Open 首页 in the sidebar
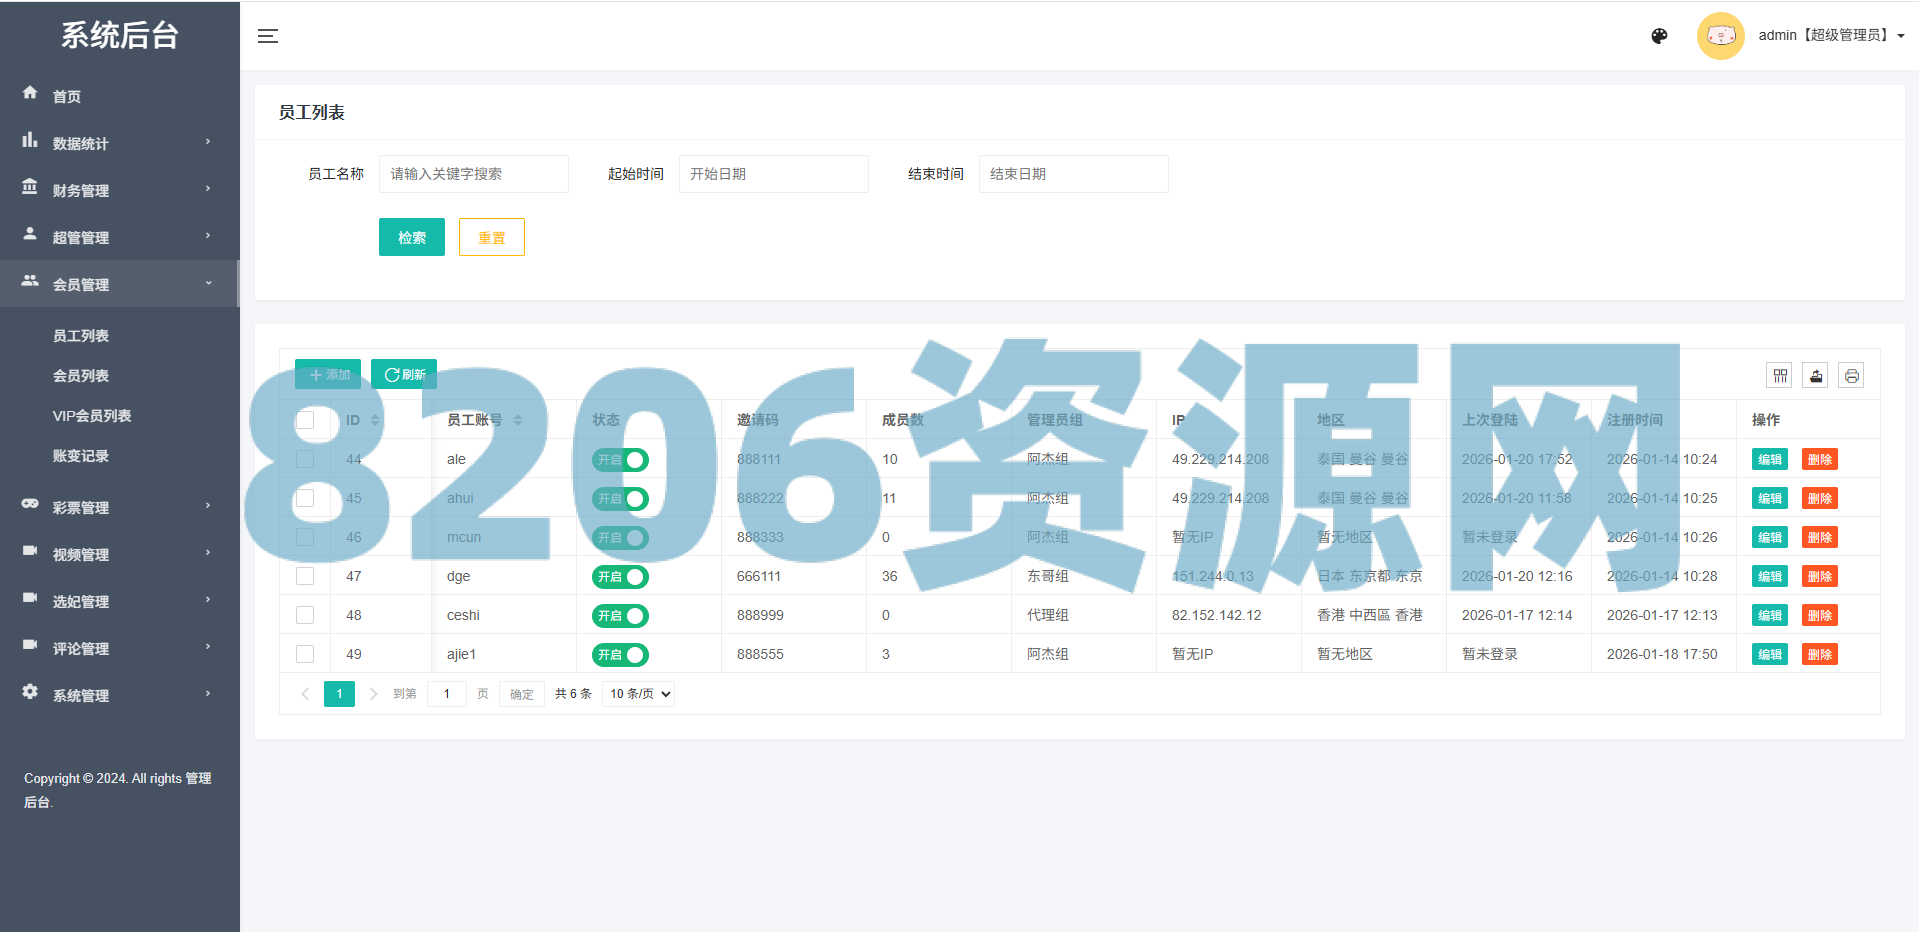1919x932 pixels. pos(67,97)
